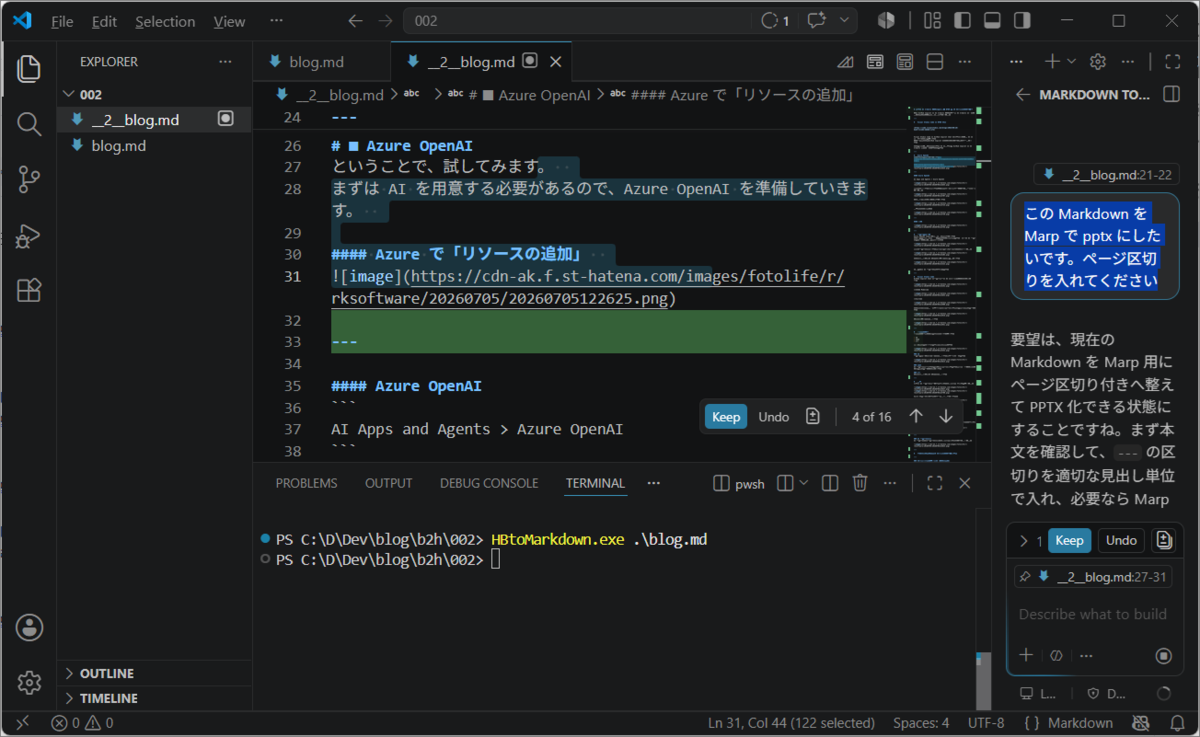The width and height of the screenshot is (1200, 737).
Task: Maximize the terminal panel size
Action: (935, 483)
